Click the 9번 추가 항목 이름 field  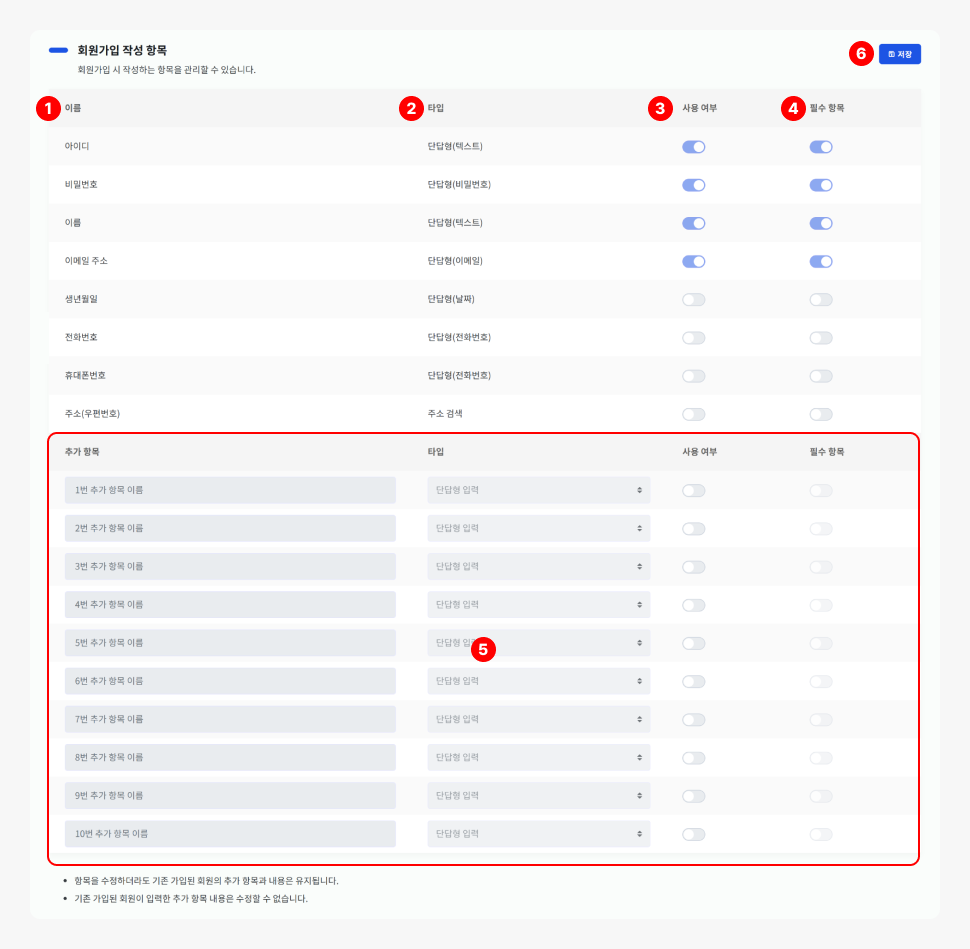[x=230, y=796]
